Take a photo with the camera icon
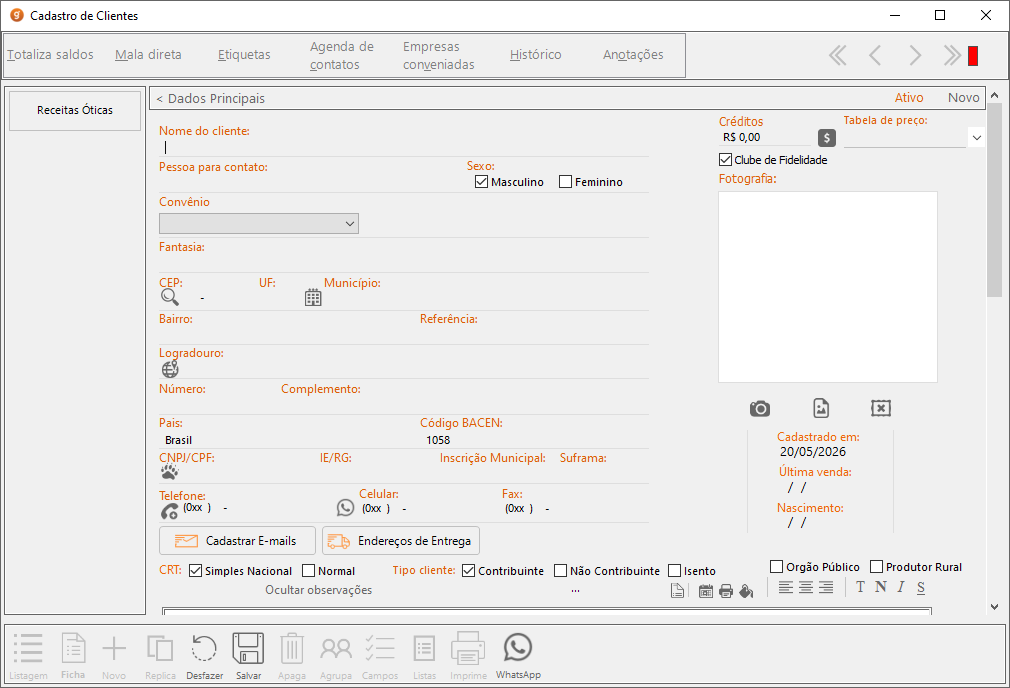The width and height of the screenshot is (1010, 688). (x=760, y=408)
